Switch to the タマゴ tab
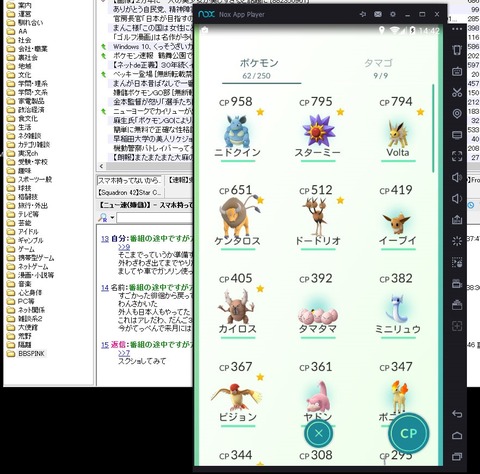The height and width of the screenshot is (474, 480). tap(379, 69)
